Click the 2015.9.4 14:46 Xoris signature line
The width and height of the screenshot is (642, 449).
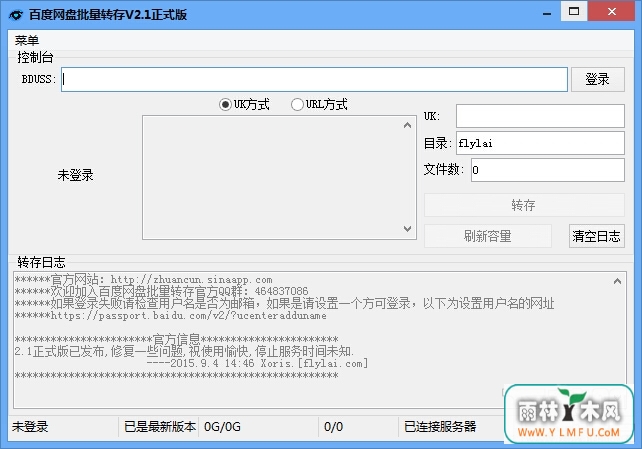tap(257, 363)
